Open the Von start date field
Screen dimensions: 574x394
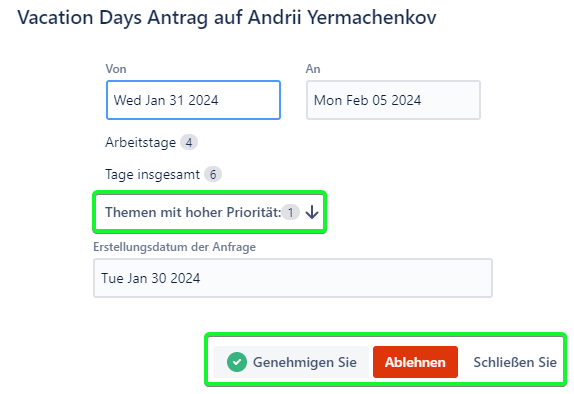pyautogui.click(x=193, y=100)
